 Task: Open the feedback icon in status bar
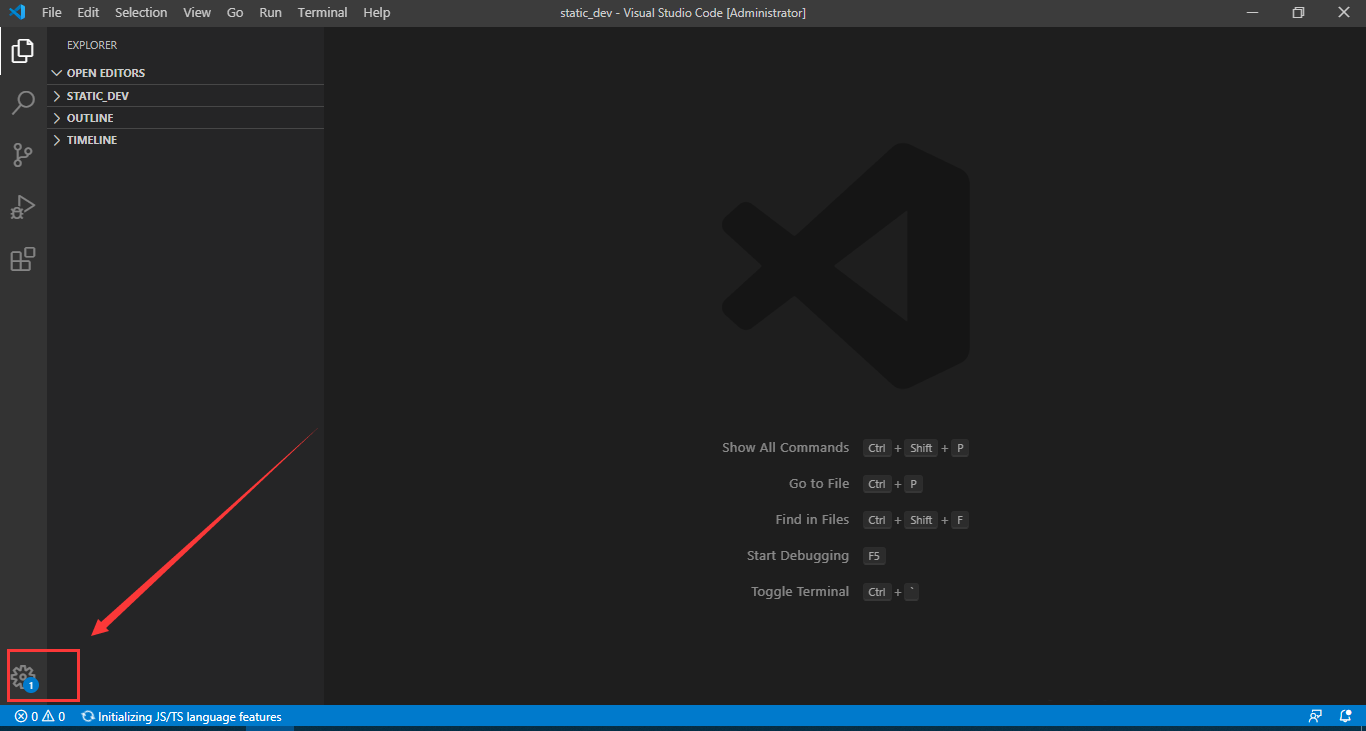click(1316, 716)
